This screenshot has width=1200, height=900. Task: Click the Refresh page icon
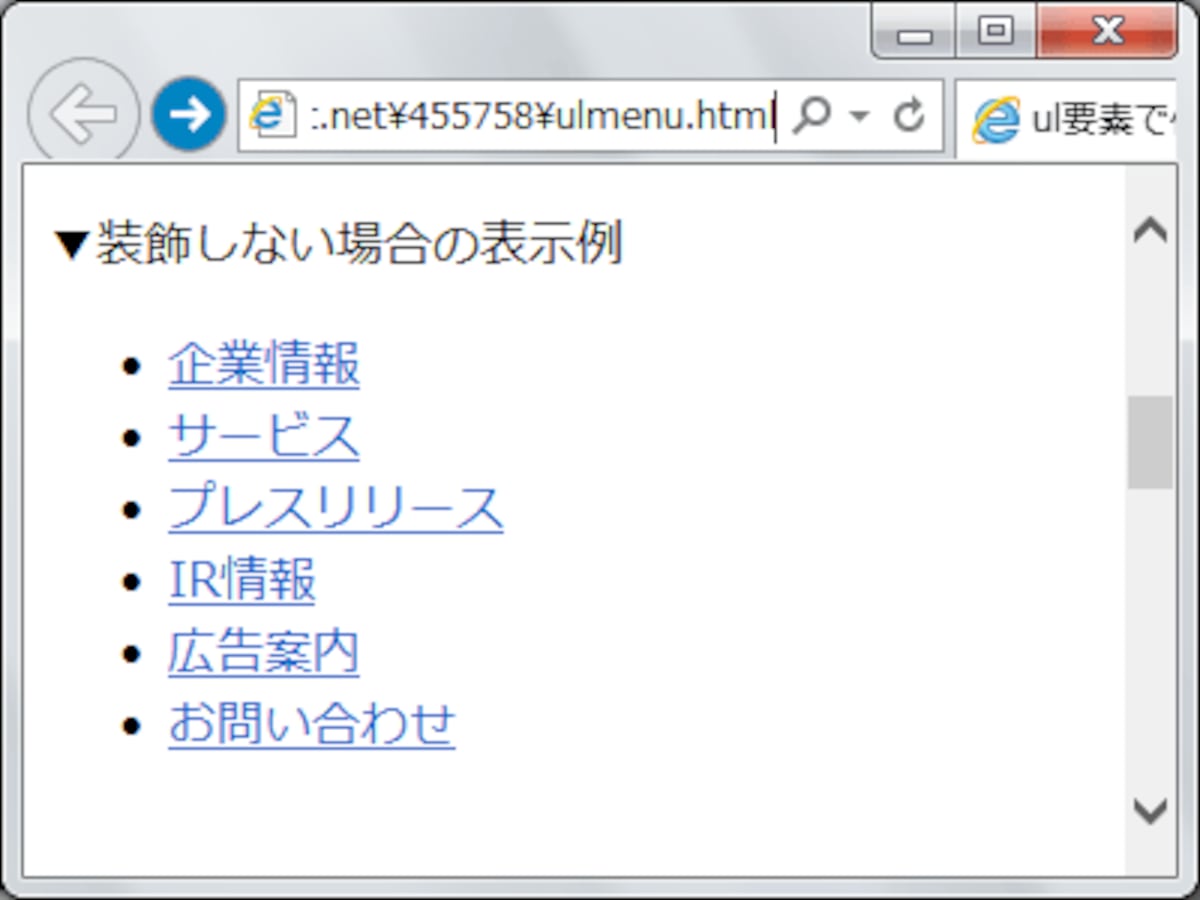click(x=908, y=117)
